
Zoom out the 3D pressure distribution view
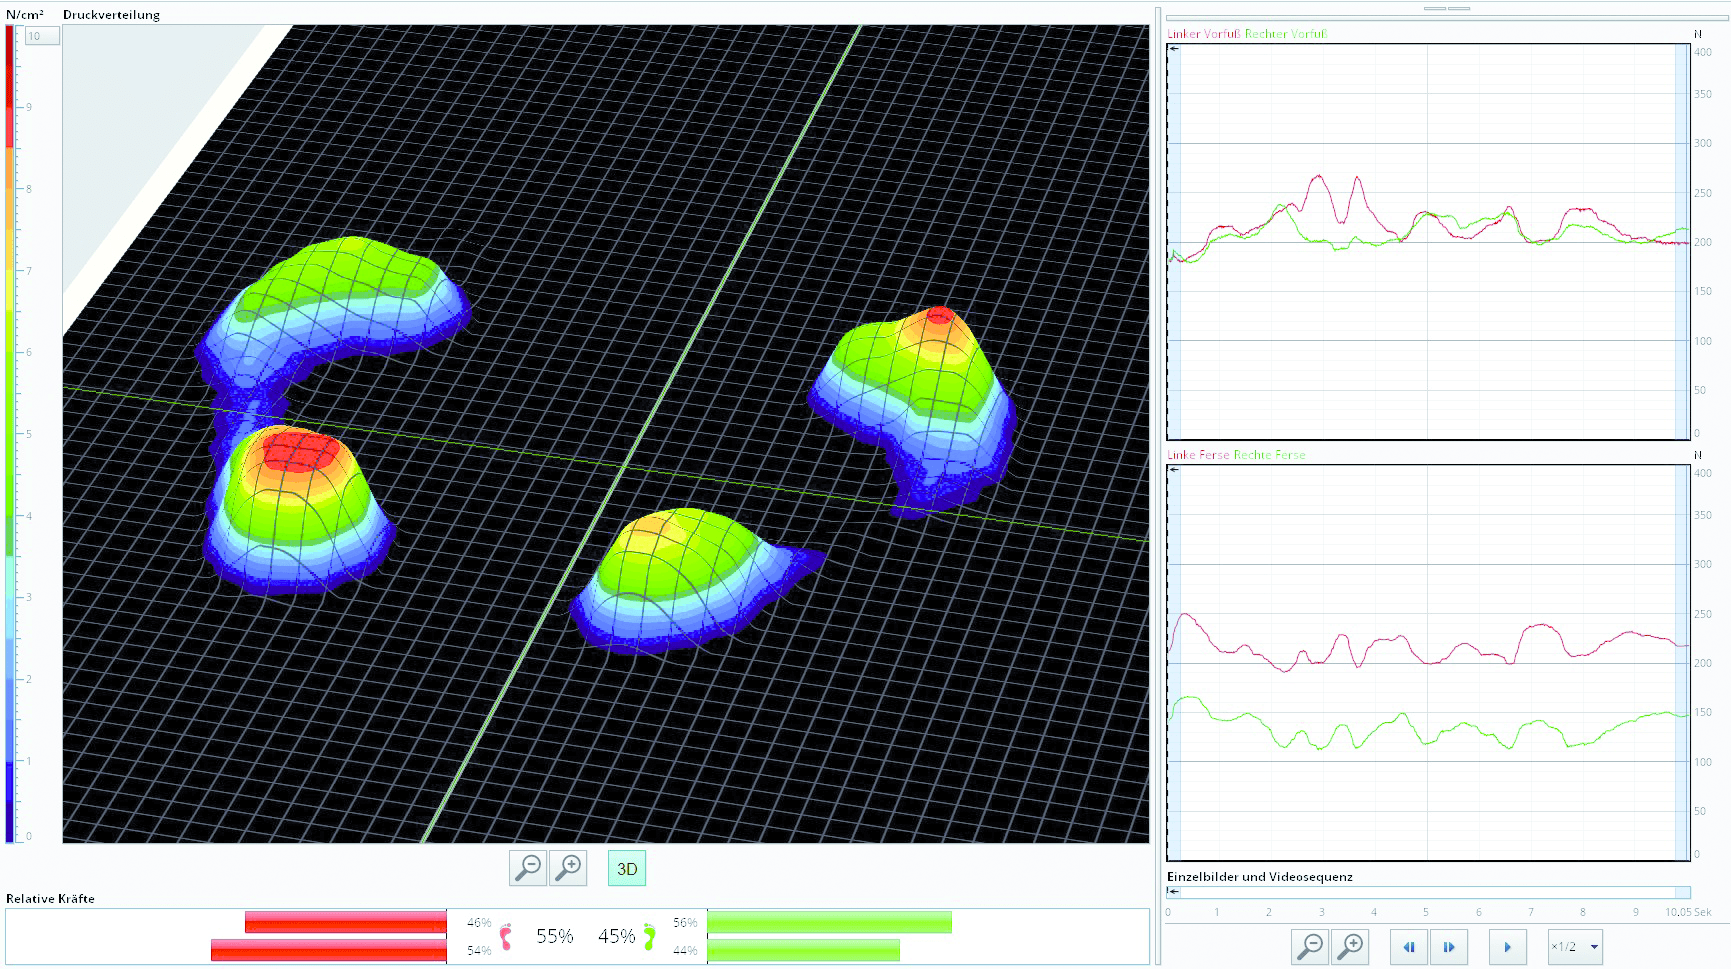(528, 868)
